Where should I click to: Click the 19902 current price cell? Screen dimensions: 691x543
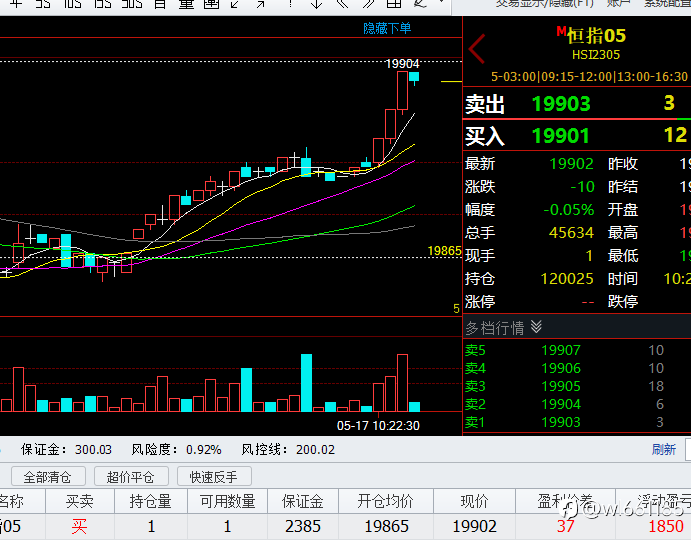[x=475, y=527]
